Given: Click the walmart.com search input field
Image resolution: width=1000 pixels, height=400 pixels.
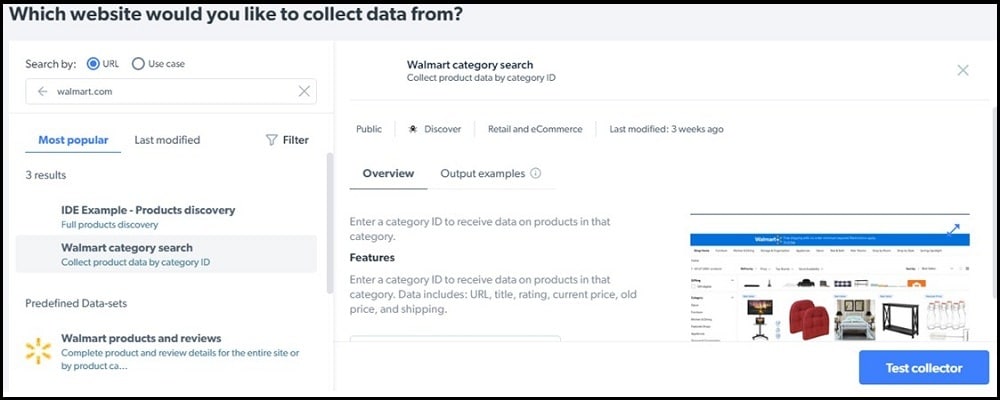Looking at the screenshot, I should coord(171,91).
